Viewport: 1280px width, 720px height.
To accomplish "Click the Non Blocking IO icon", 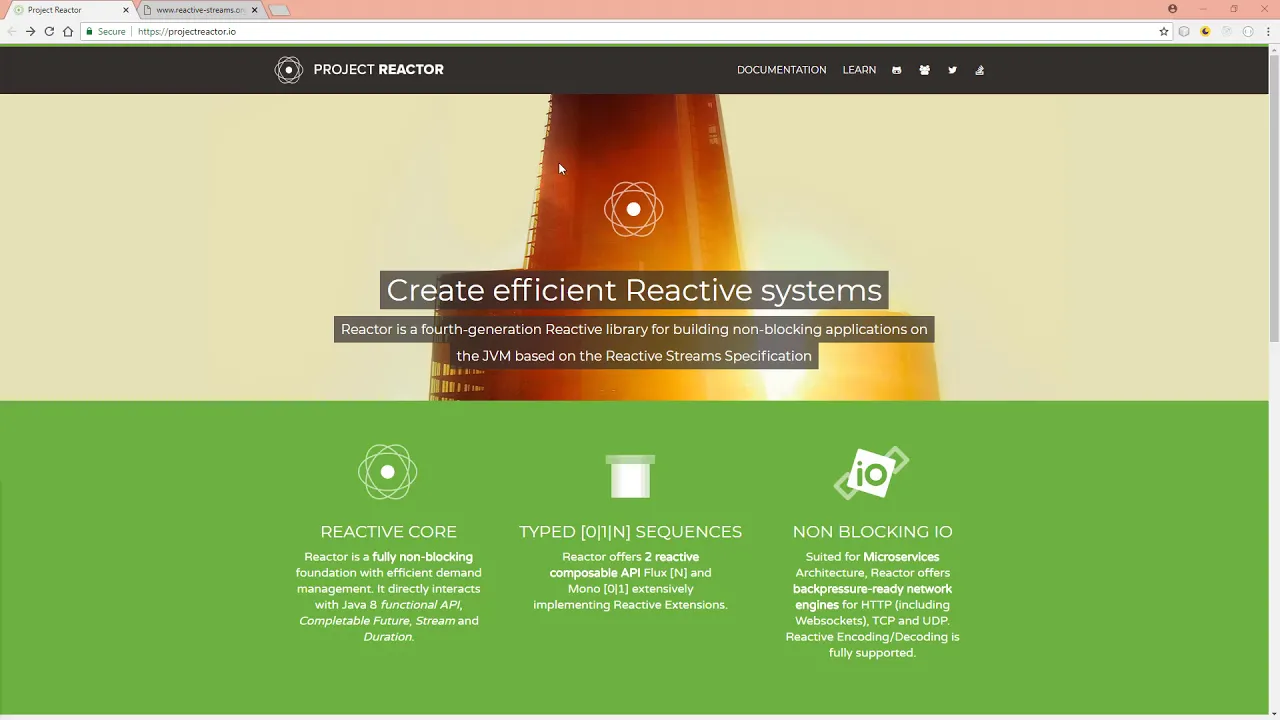I will coord(872,473).
